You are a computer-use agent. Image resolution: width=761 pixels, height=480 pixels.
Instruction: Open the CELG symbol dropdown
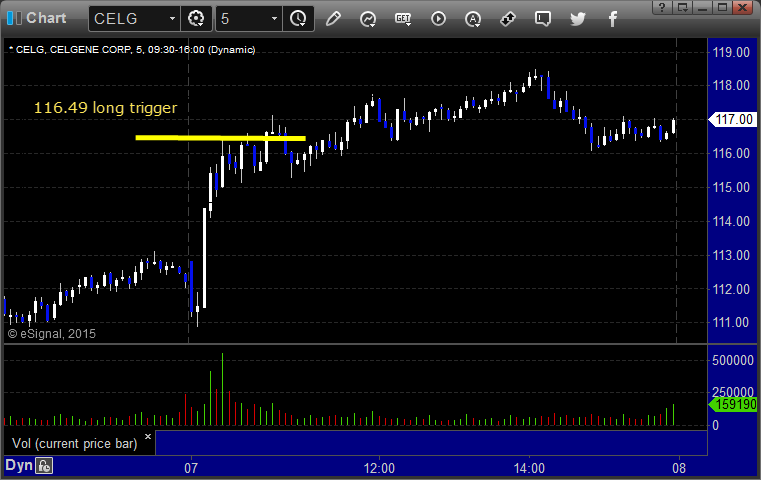pyautogui.click(x=172, y=19)
